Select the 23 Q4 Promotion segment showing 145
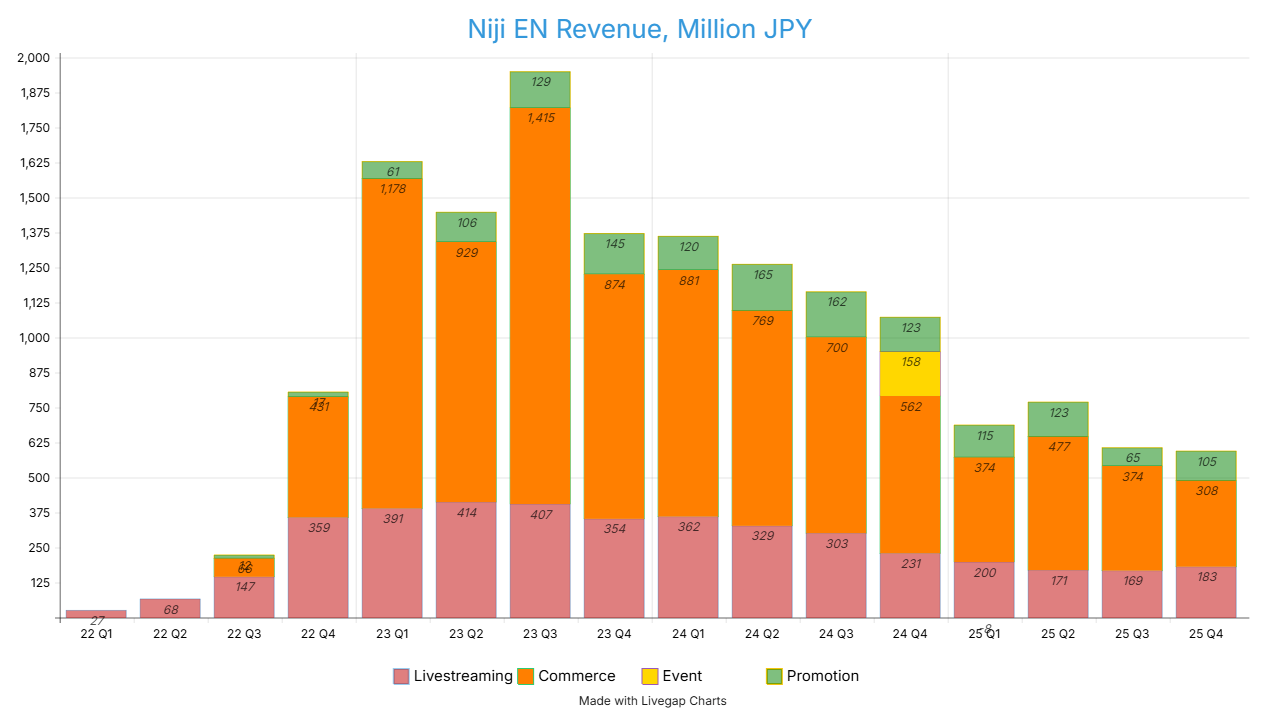The width and height of the screenshot is (1280, 720). [614, 254]
